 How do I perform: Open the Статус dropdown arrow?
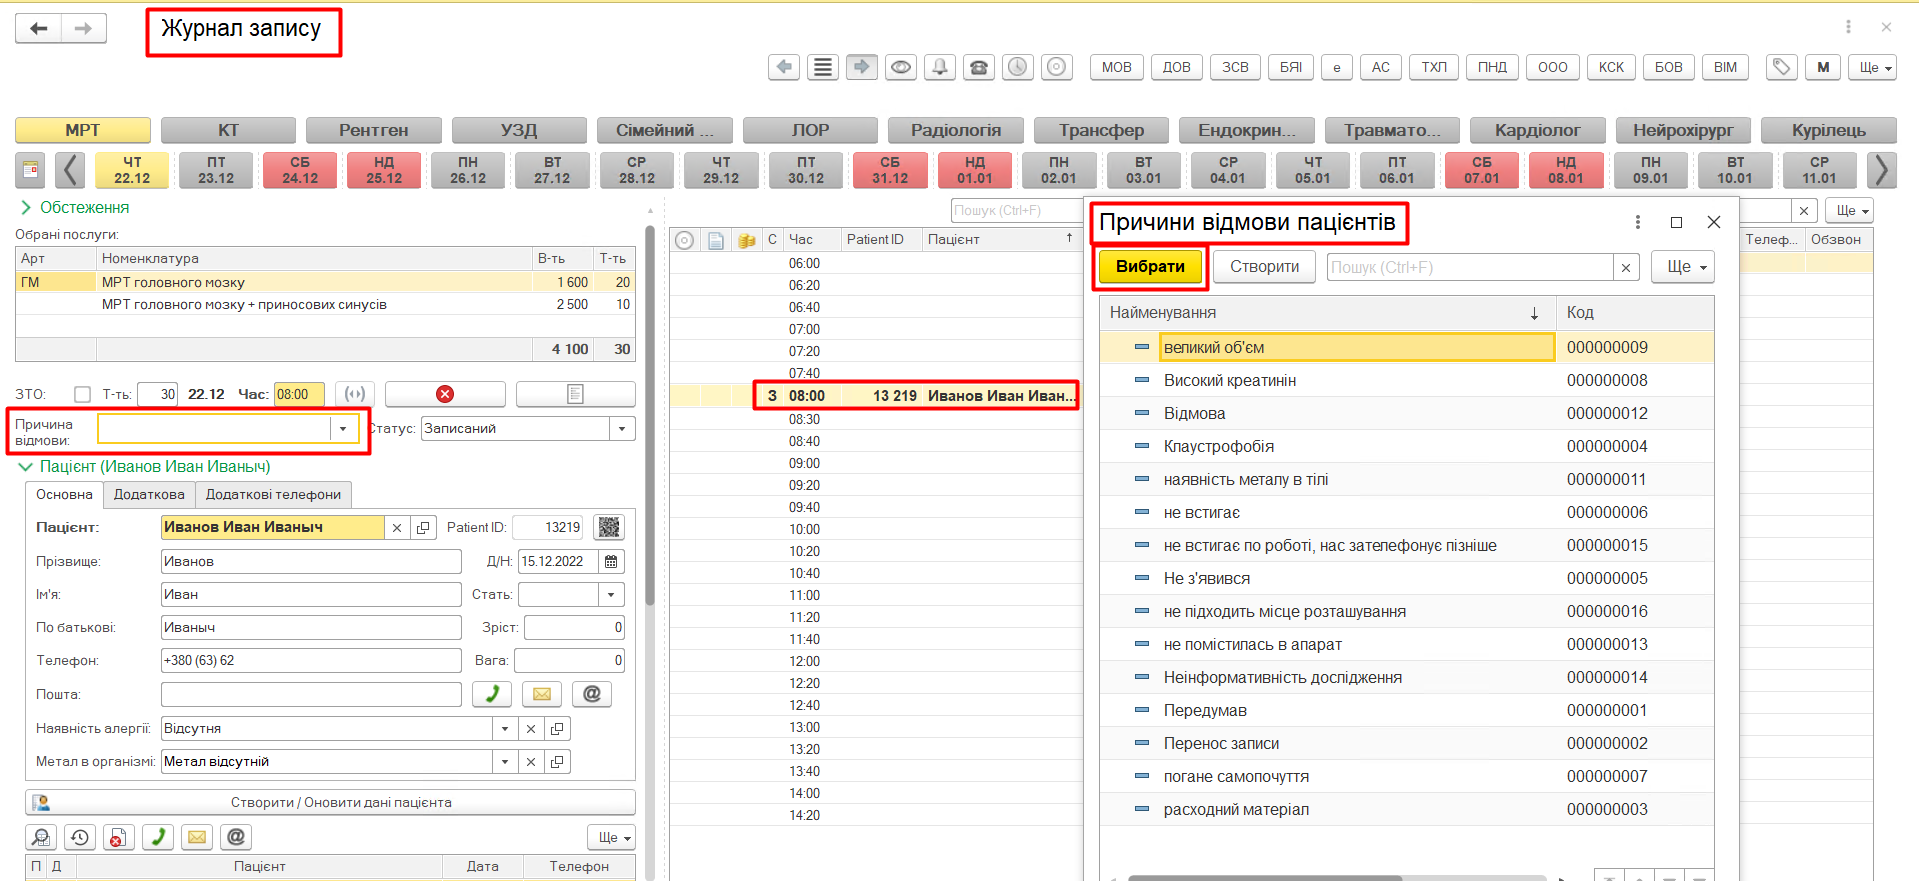point(622,429)
